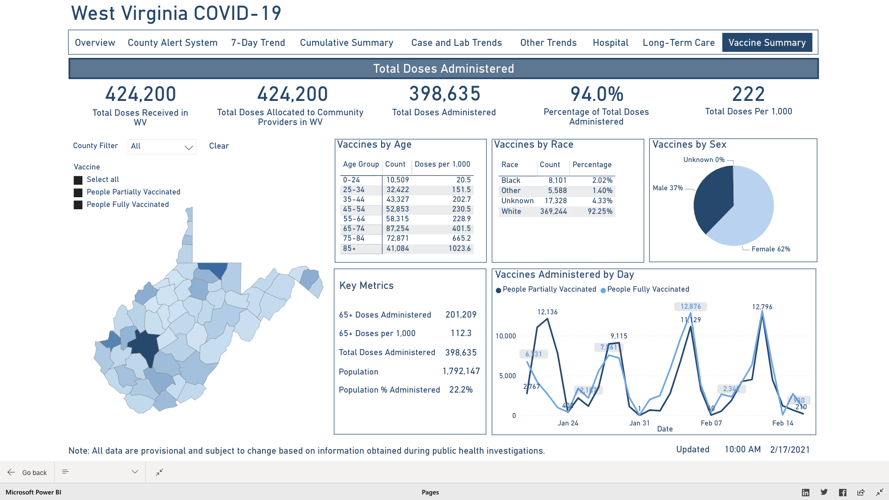The width and height of the screenshot is (889, 500).
Task: Open the Pages navigator in status bar
Action: pyautogui.click(x=430, y=492)
